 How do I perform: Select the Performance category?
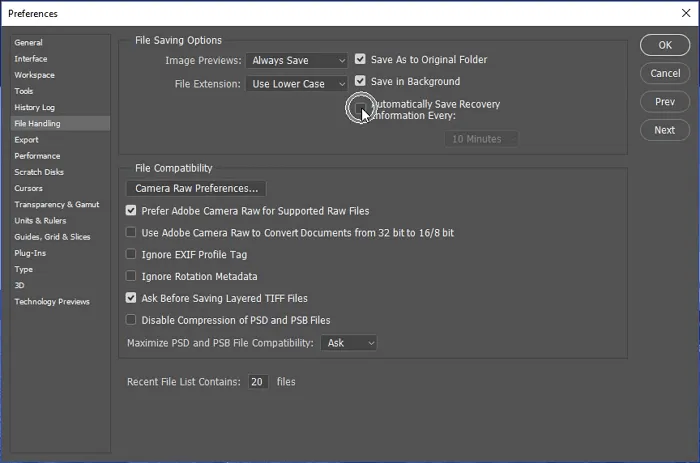click(37, 156)
